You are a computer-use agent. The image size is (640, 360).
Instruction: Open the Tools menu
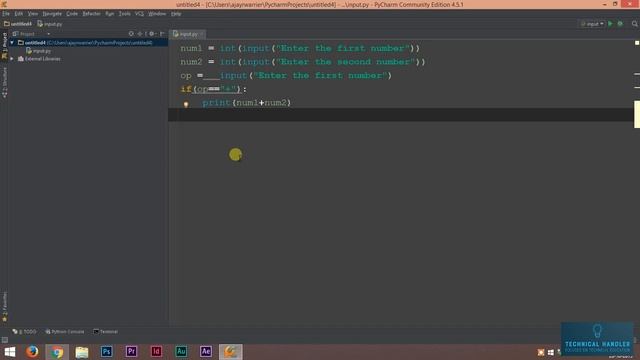[124, 13]
